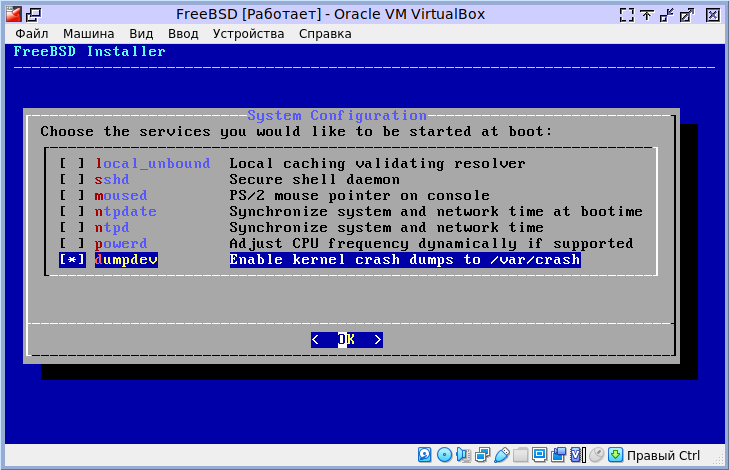This screenshot has height=470, width=729.
Task: Click the video recording status icon
Action: coord(558,455)
